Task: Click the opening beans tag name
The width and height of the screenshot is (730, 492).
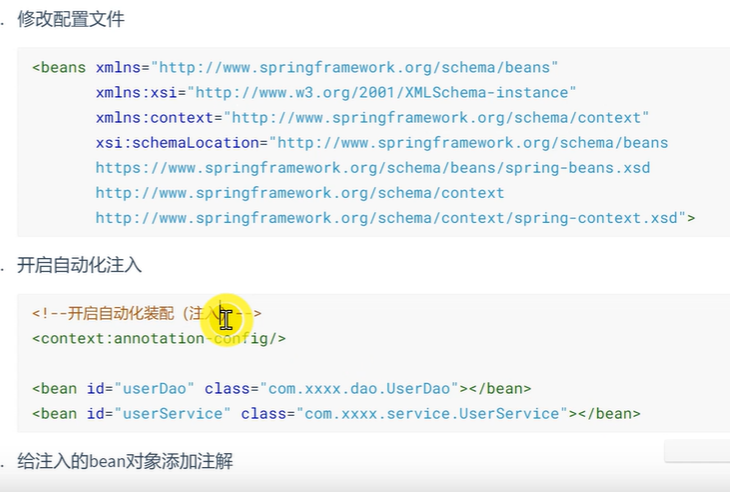Action: (63, 68)
